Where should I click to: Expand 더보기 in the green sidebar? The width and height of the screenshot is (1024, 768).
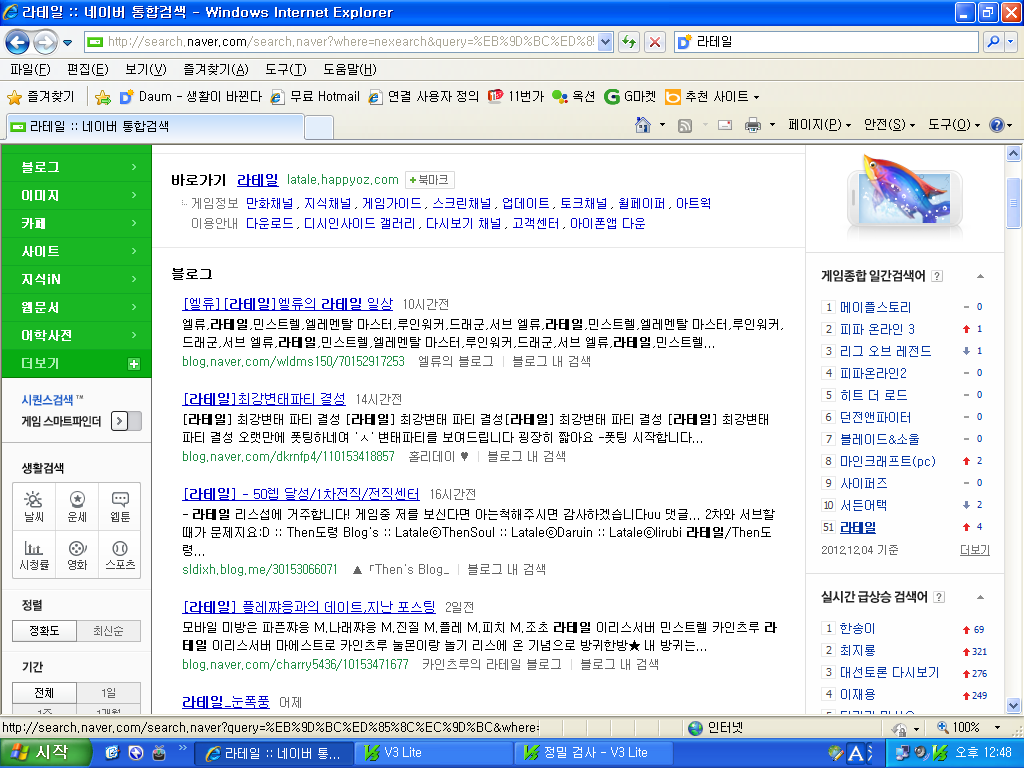(x=77, y=364)
